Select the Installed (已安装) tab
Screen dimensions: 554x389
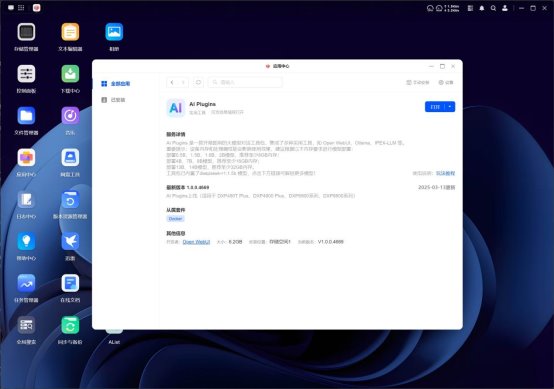click(113, 100)
